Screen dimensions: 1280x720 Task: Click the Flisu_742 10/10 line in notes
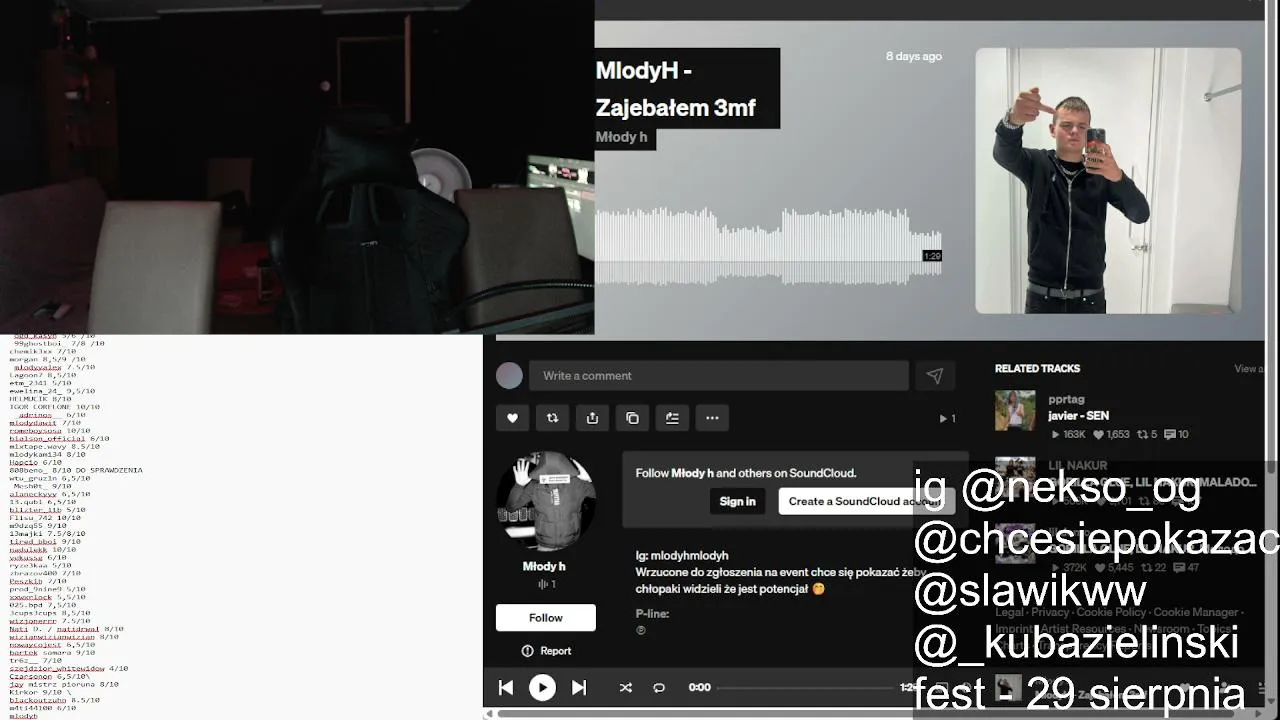pos(45,517)
